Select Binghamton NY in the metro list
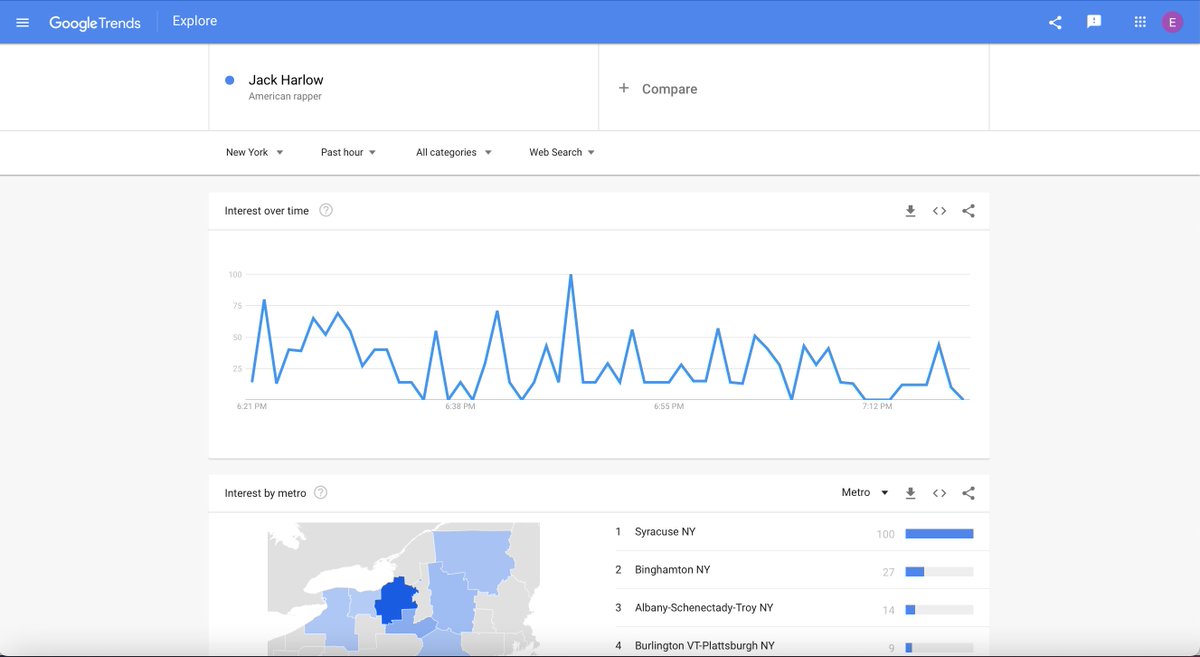1200x657 pixels. tap(672, 570)
